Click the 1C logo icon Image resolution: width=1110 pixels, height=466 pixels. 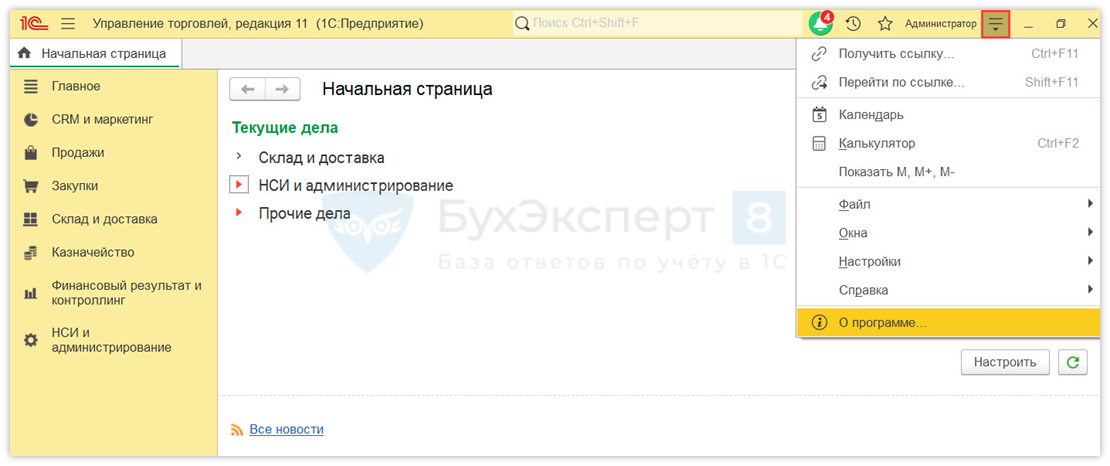(33, 24)
